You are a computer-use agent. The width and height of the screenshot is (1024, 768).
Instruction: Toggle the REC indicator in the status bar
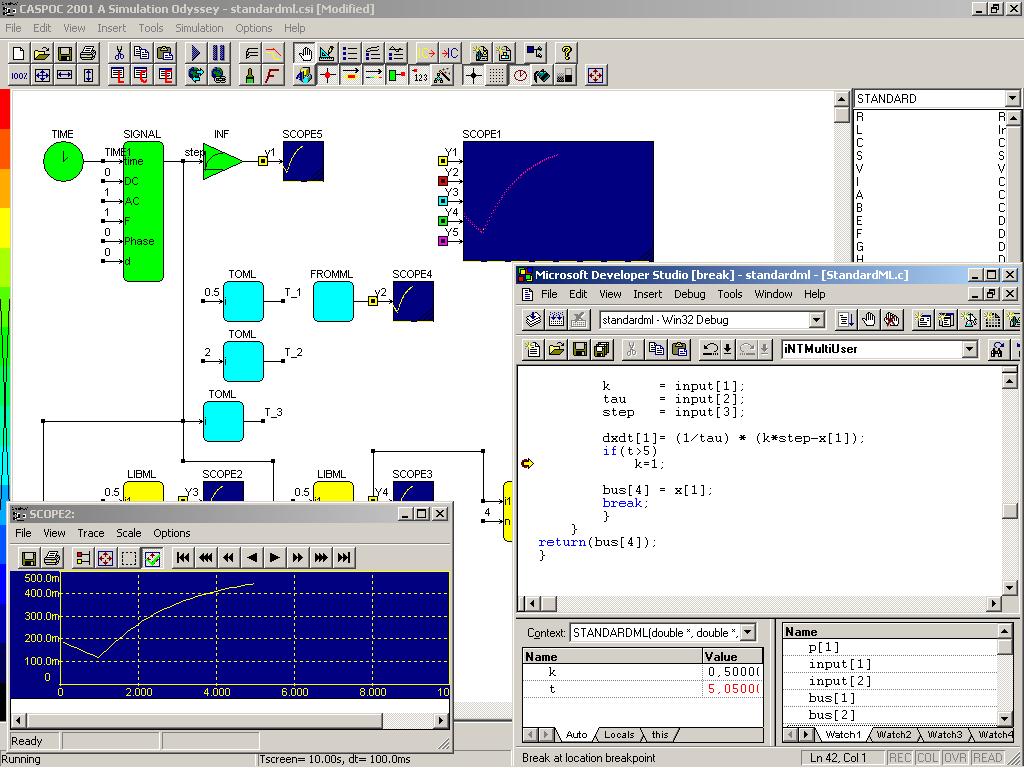(x=900, y=758)
